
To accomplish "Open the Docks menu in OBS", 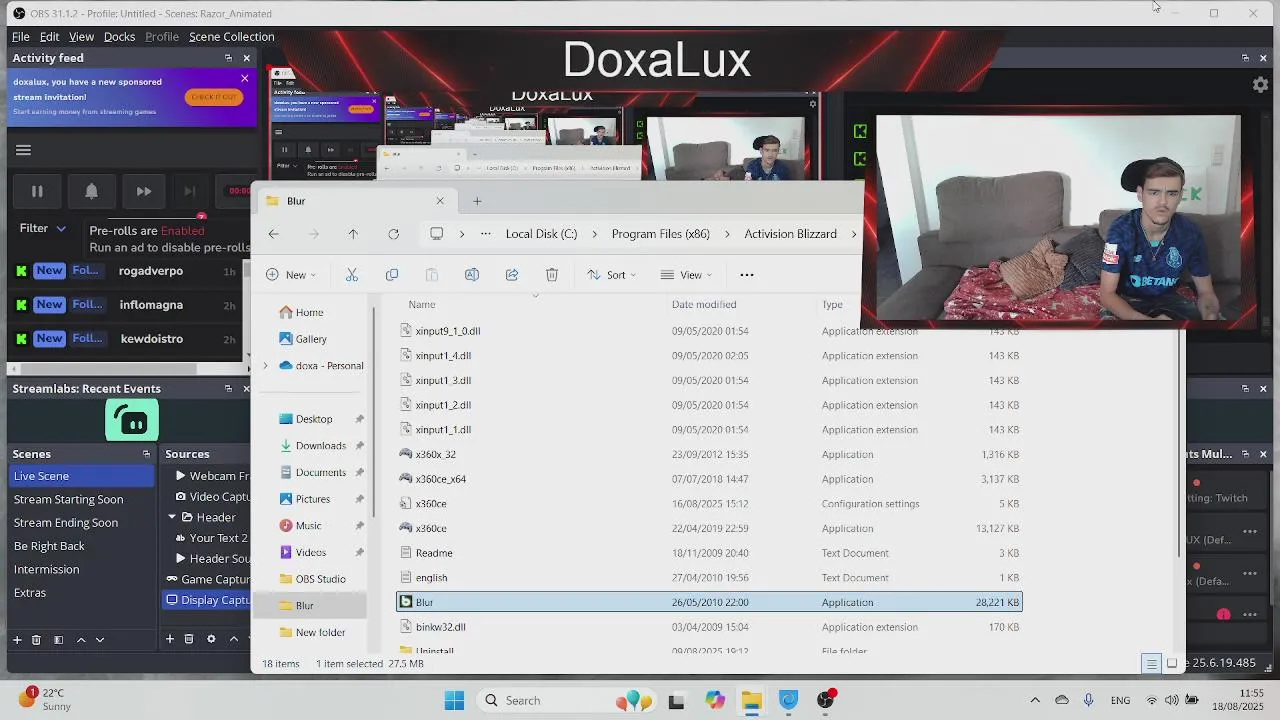I will pyautogui.click(x=119, y=36).
